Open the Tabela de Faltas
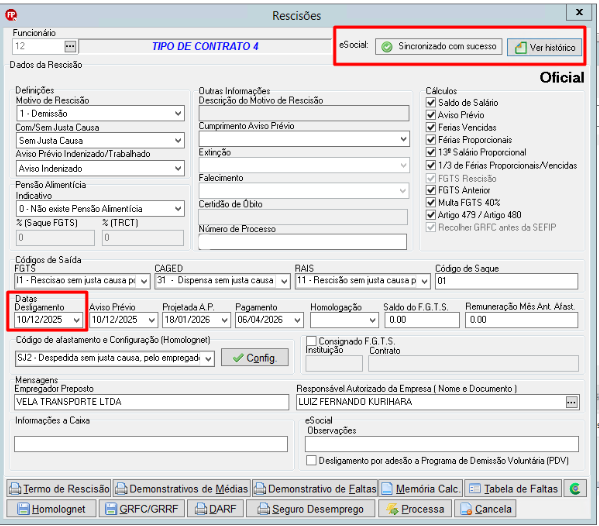This screenshot has height=526, width=599. point(513,488)
